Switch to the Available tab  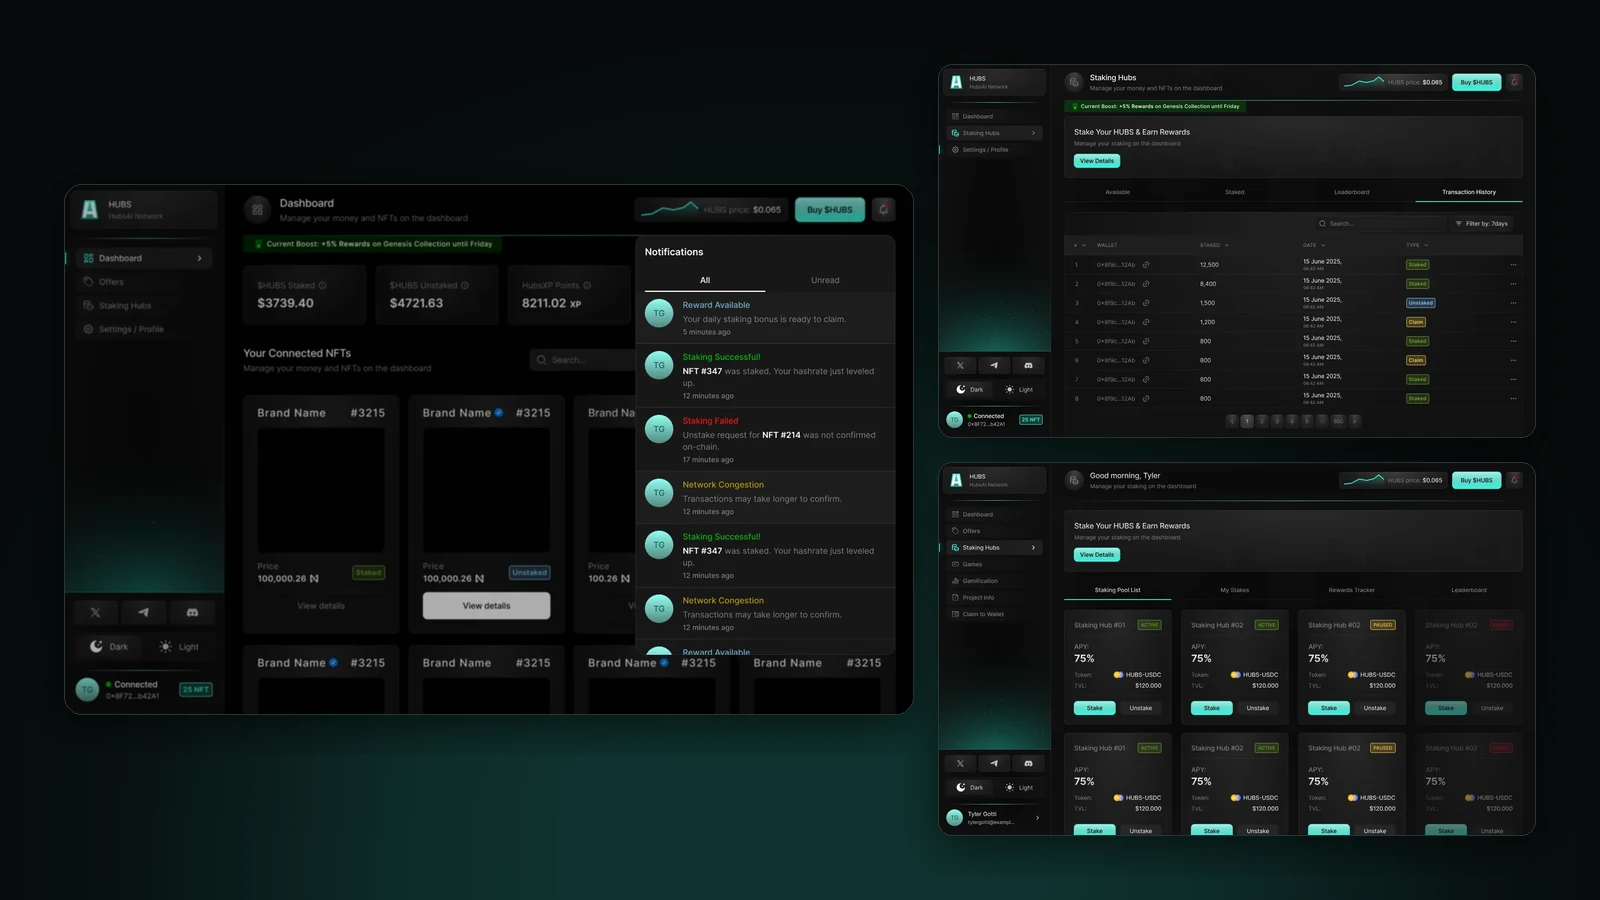(1118, 192)
